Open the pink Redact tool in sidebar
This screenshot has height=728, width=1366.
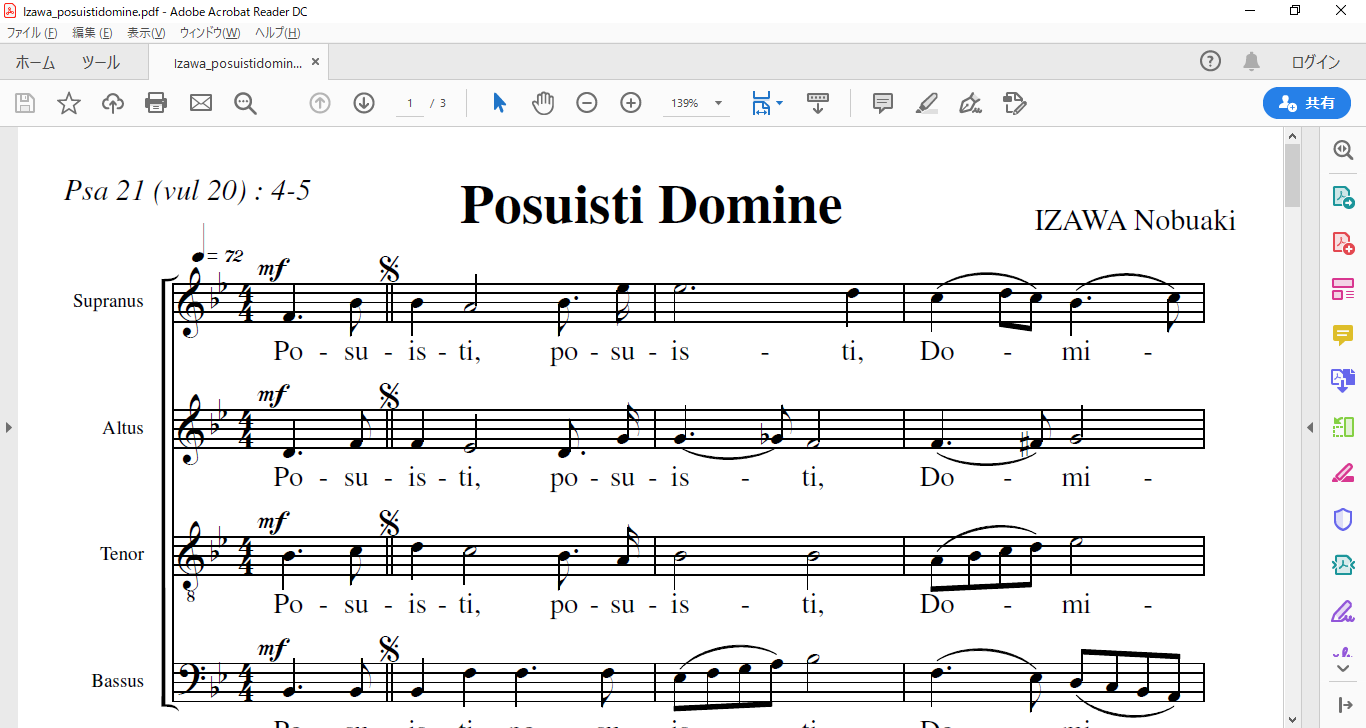(x=1343, y=473)
